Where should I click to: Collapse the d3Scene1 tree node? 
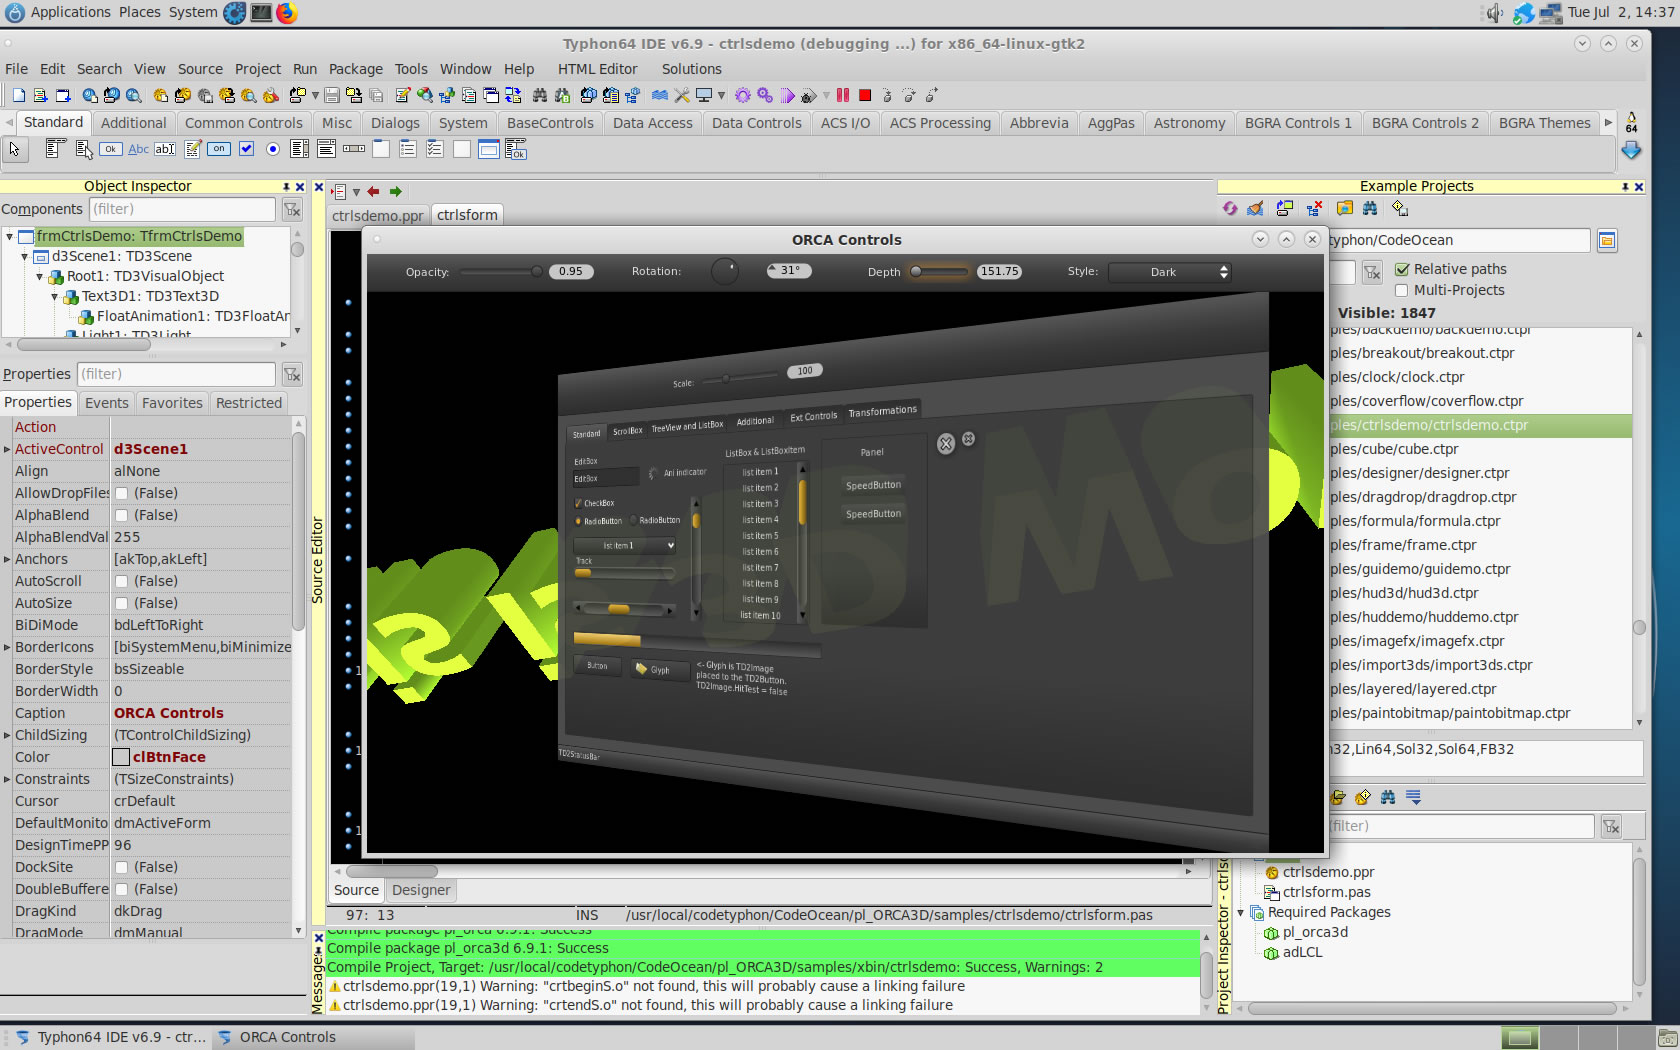[x=25, y=257]
